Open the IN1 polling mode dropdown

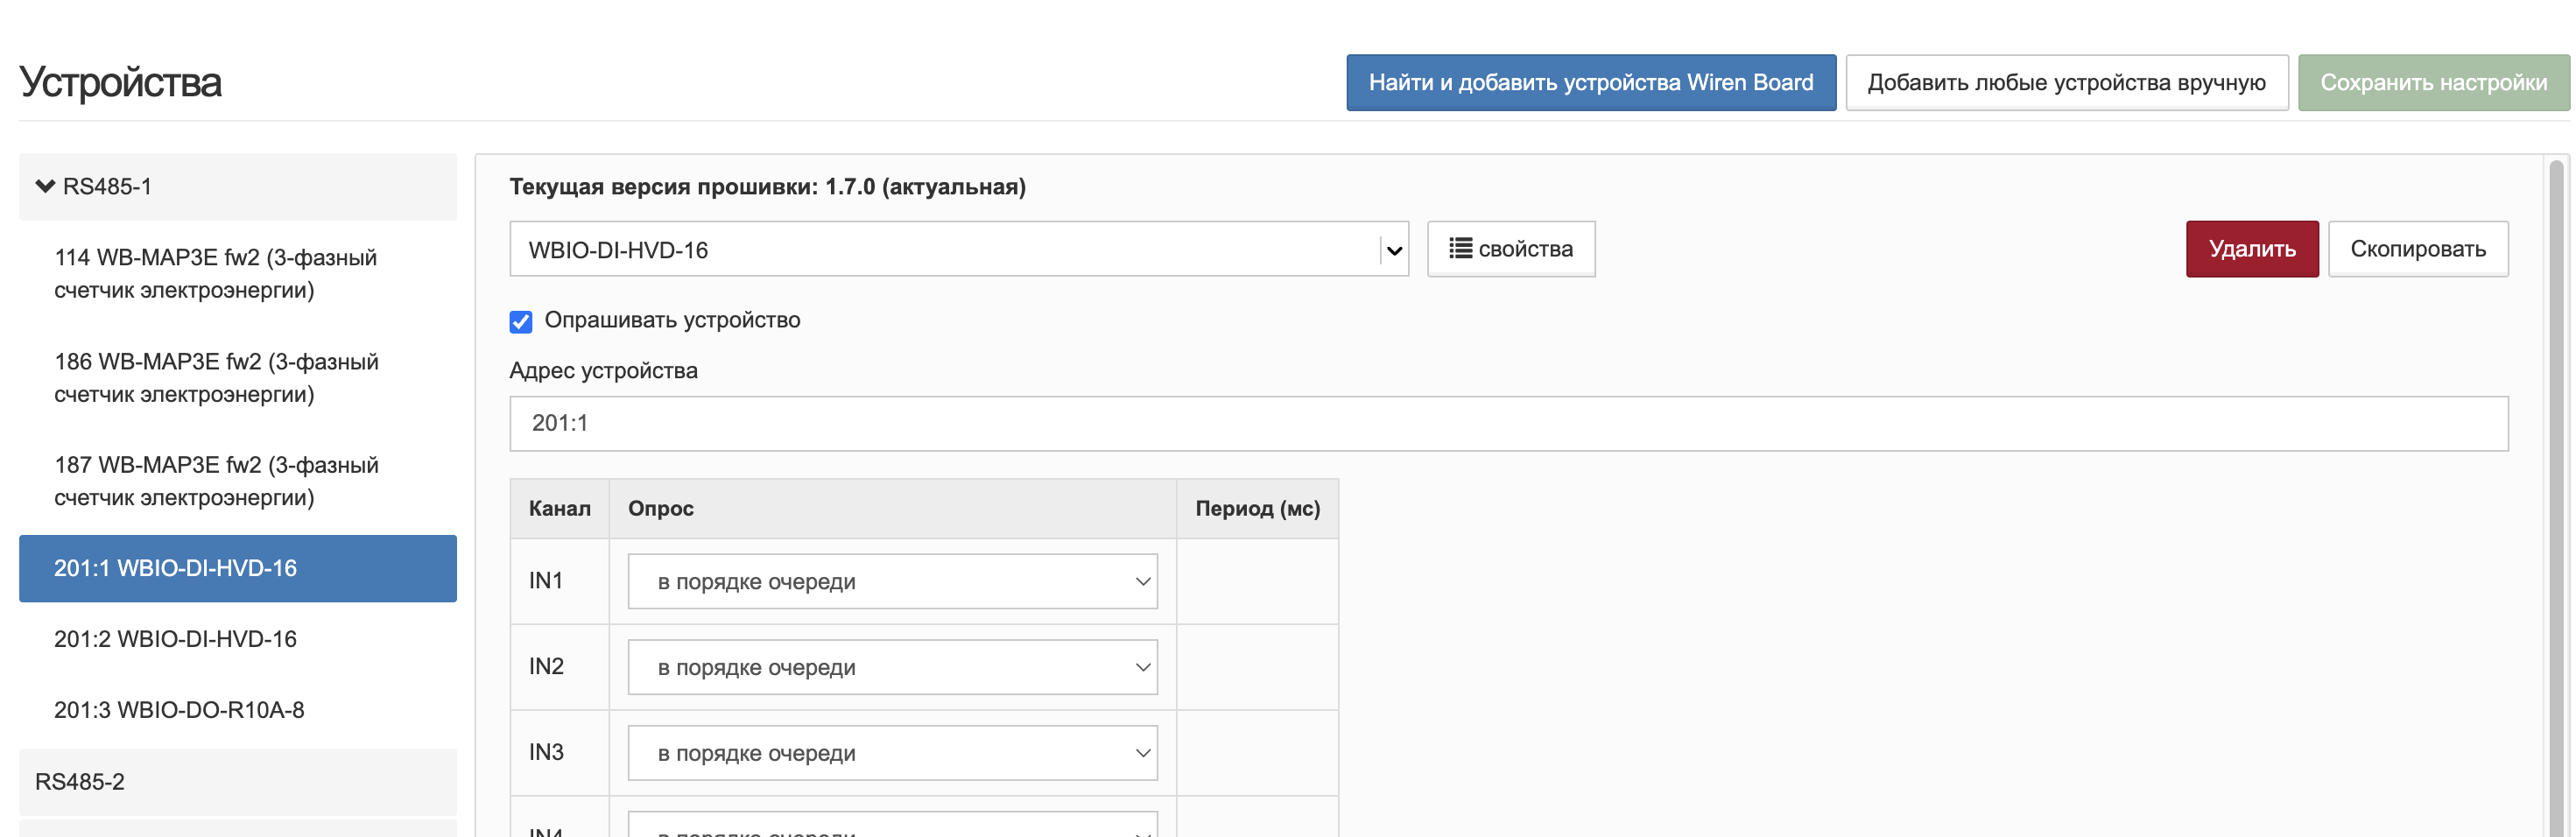point(892,581)
